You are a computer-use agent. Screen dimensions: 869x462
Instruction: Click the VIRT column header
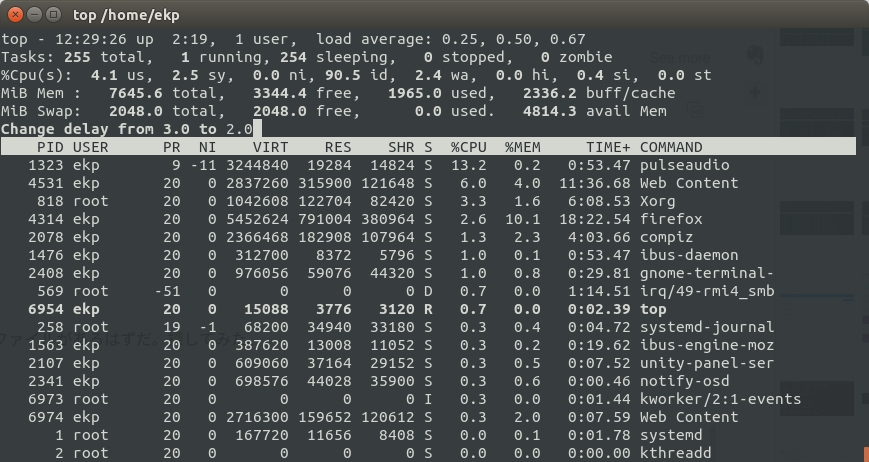270,147
